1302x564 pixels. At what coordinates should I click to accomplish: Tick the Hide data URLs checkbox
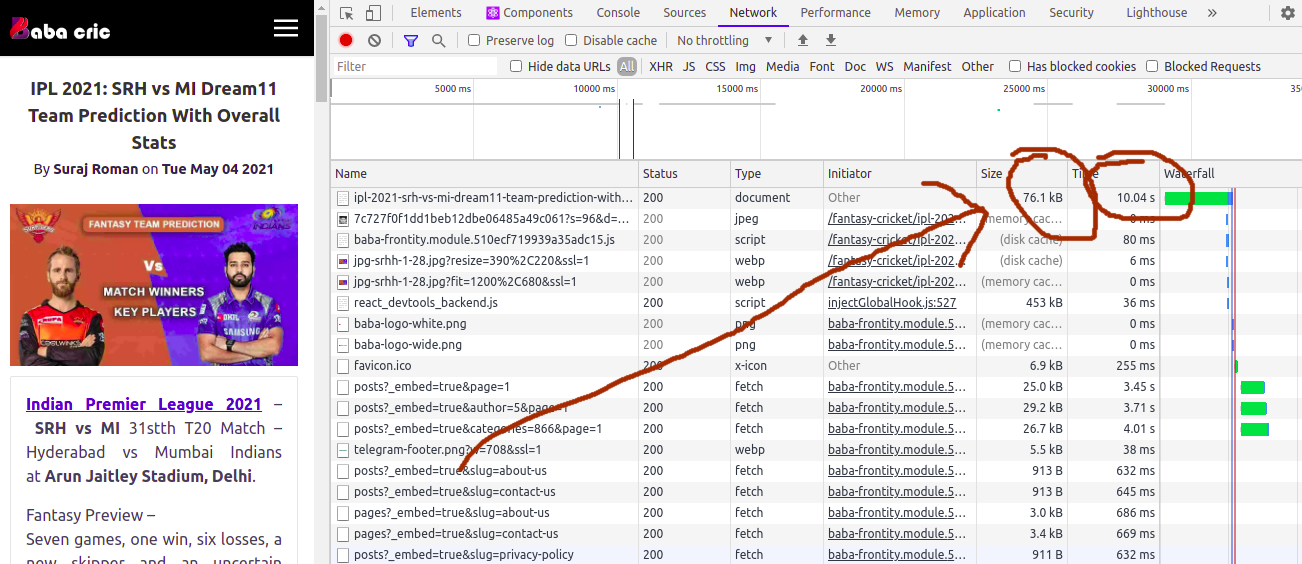pyautogui.click(x=516, y=67)
